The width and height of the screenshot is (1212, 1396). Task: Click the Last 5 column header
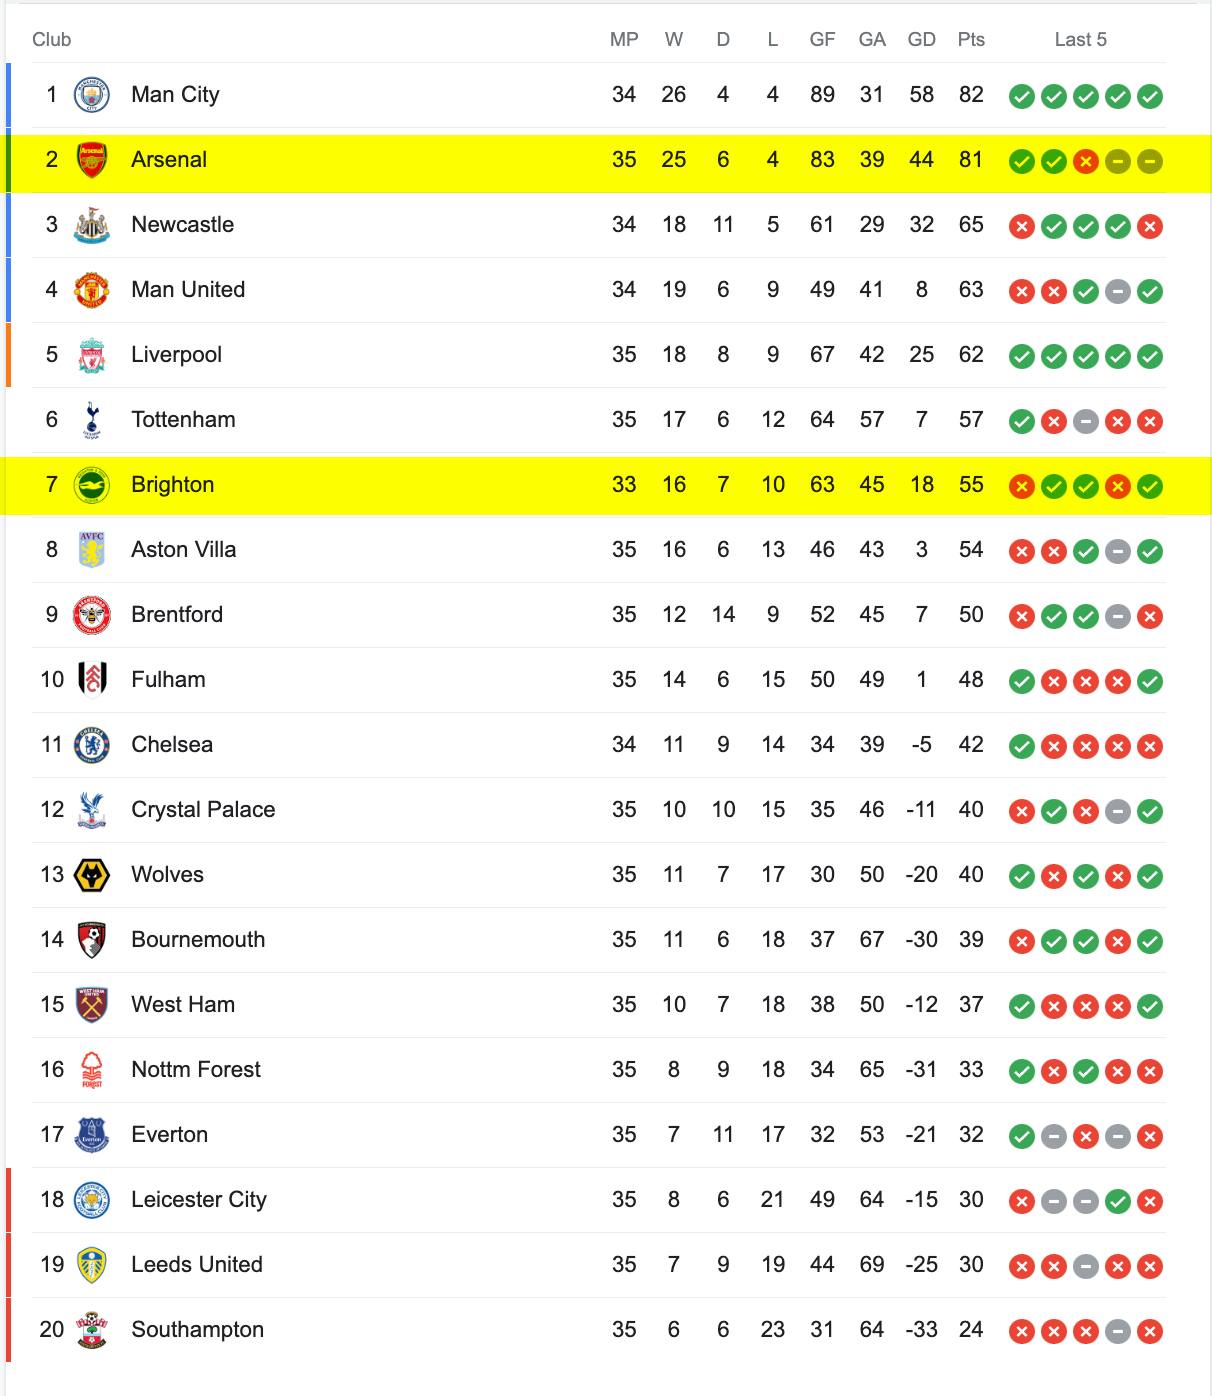[1081, 40]
